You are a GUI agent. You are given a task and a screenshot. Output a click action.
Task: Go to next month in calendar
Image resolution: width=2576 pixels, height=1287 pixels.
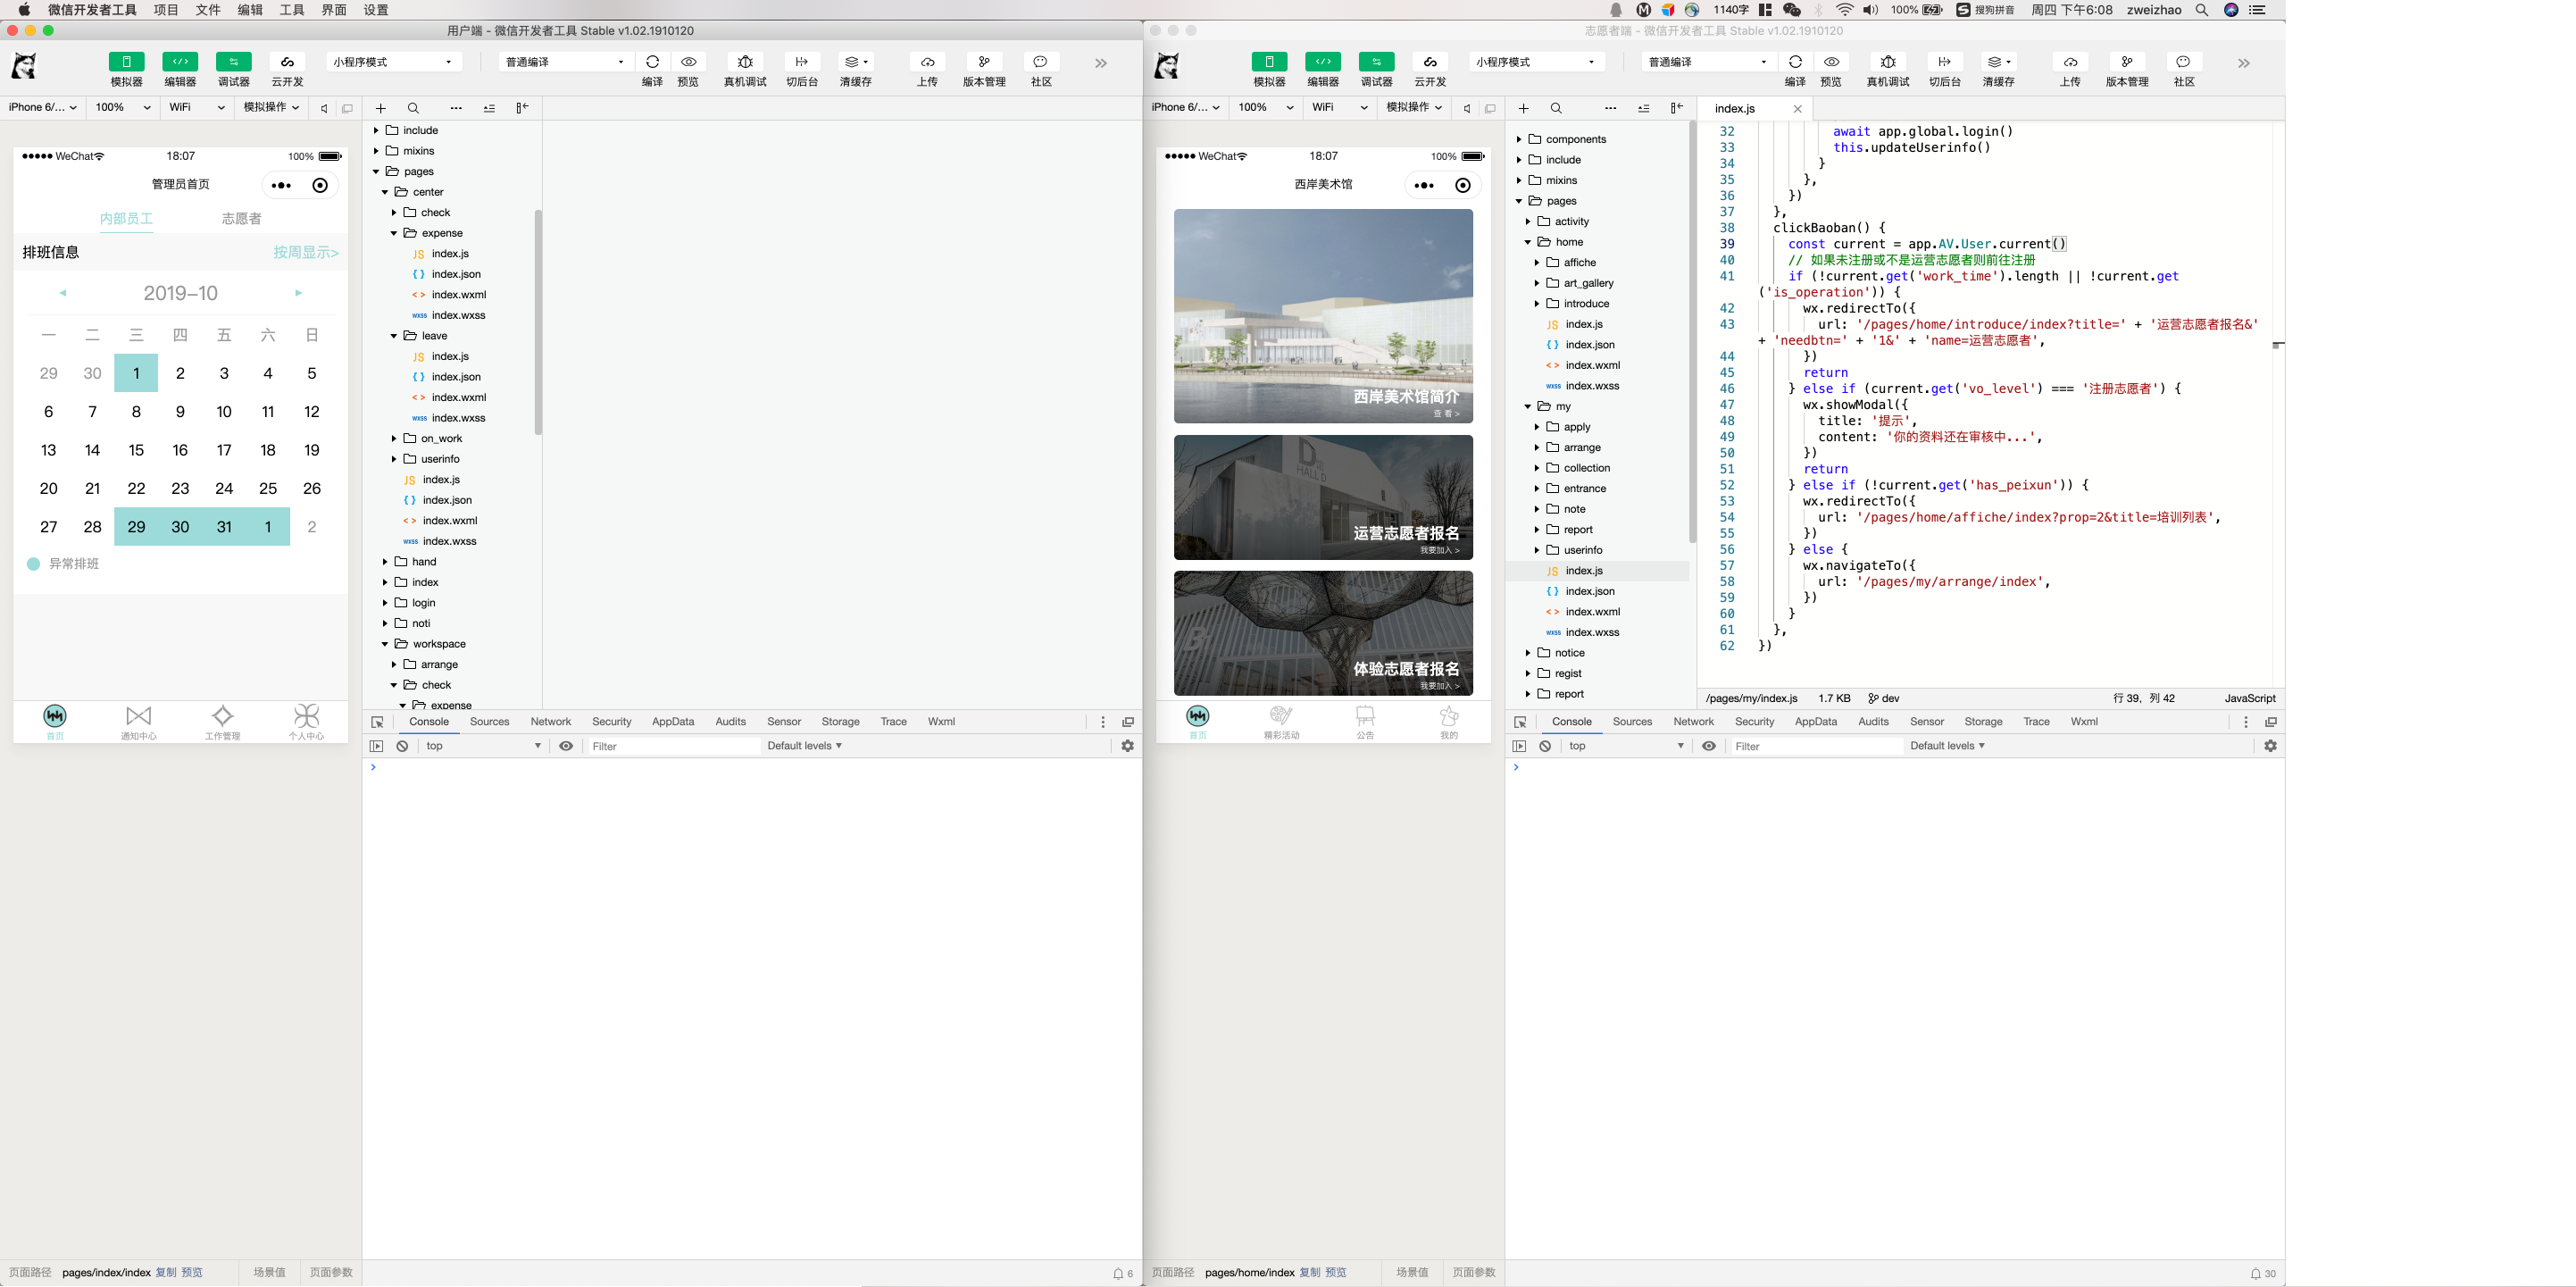coord(298,293)
